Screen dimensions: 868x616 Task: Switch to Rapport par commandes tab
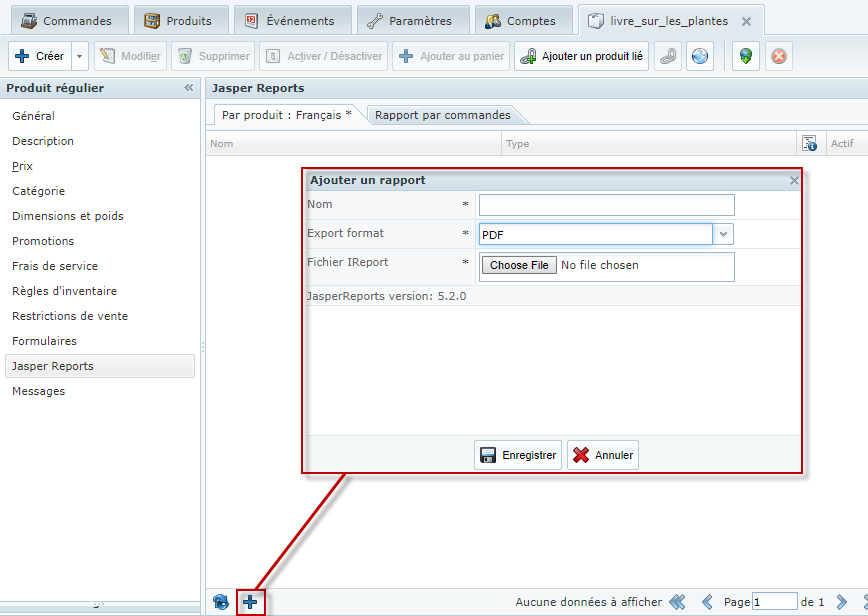tap(443, 115)
